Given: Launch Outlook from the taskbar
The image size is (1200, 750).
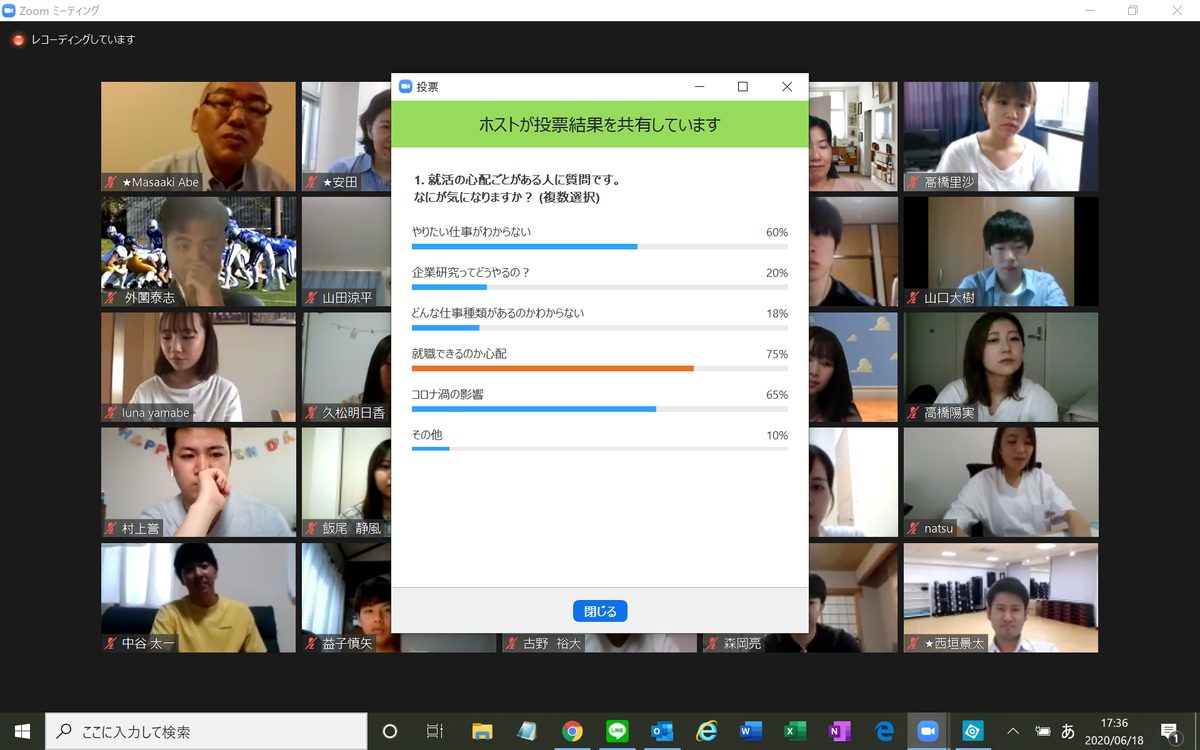Looking at the screenshot, I should click(x=662, y=731).
